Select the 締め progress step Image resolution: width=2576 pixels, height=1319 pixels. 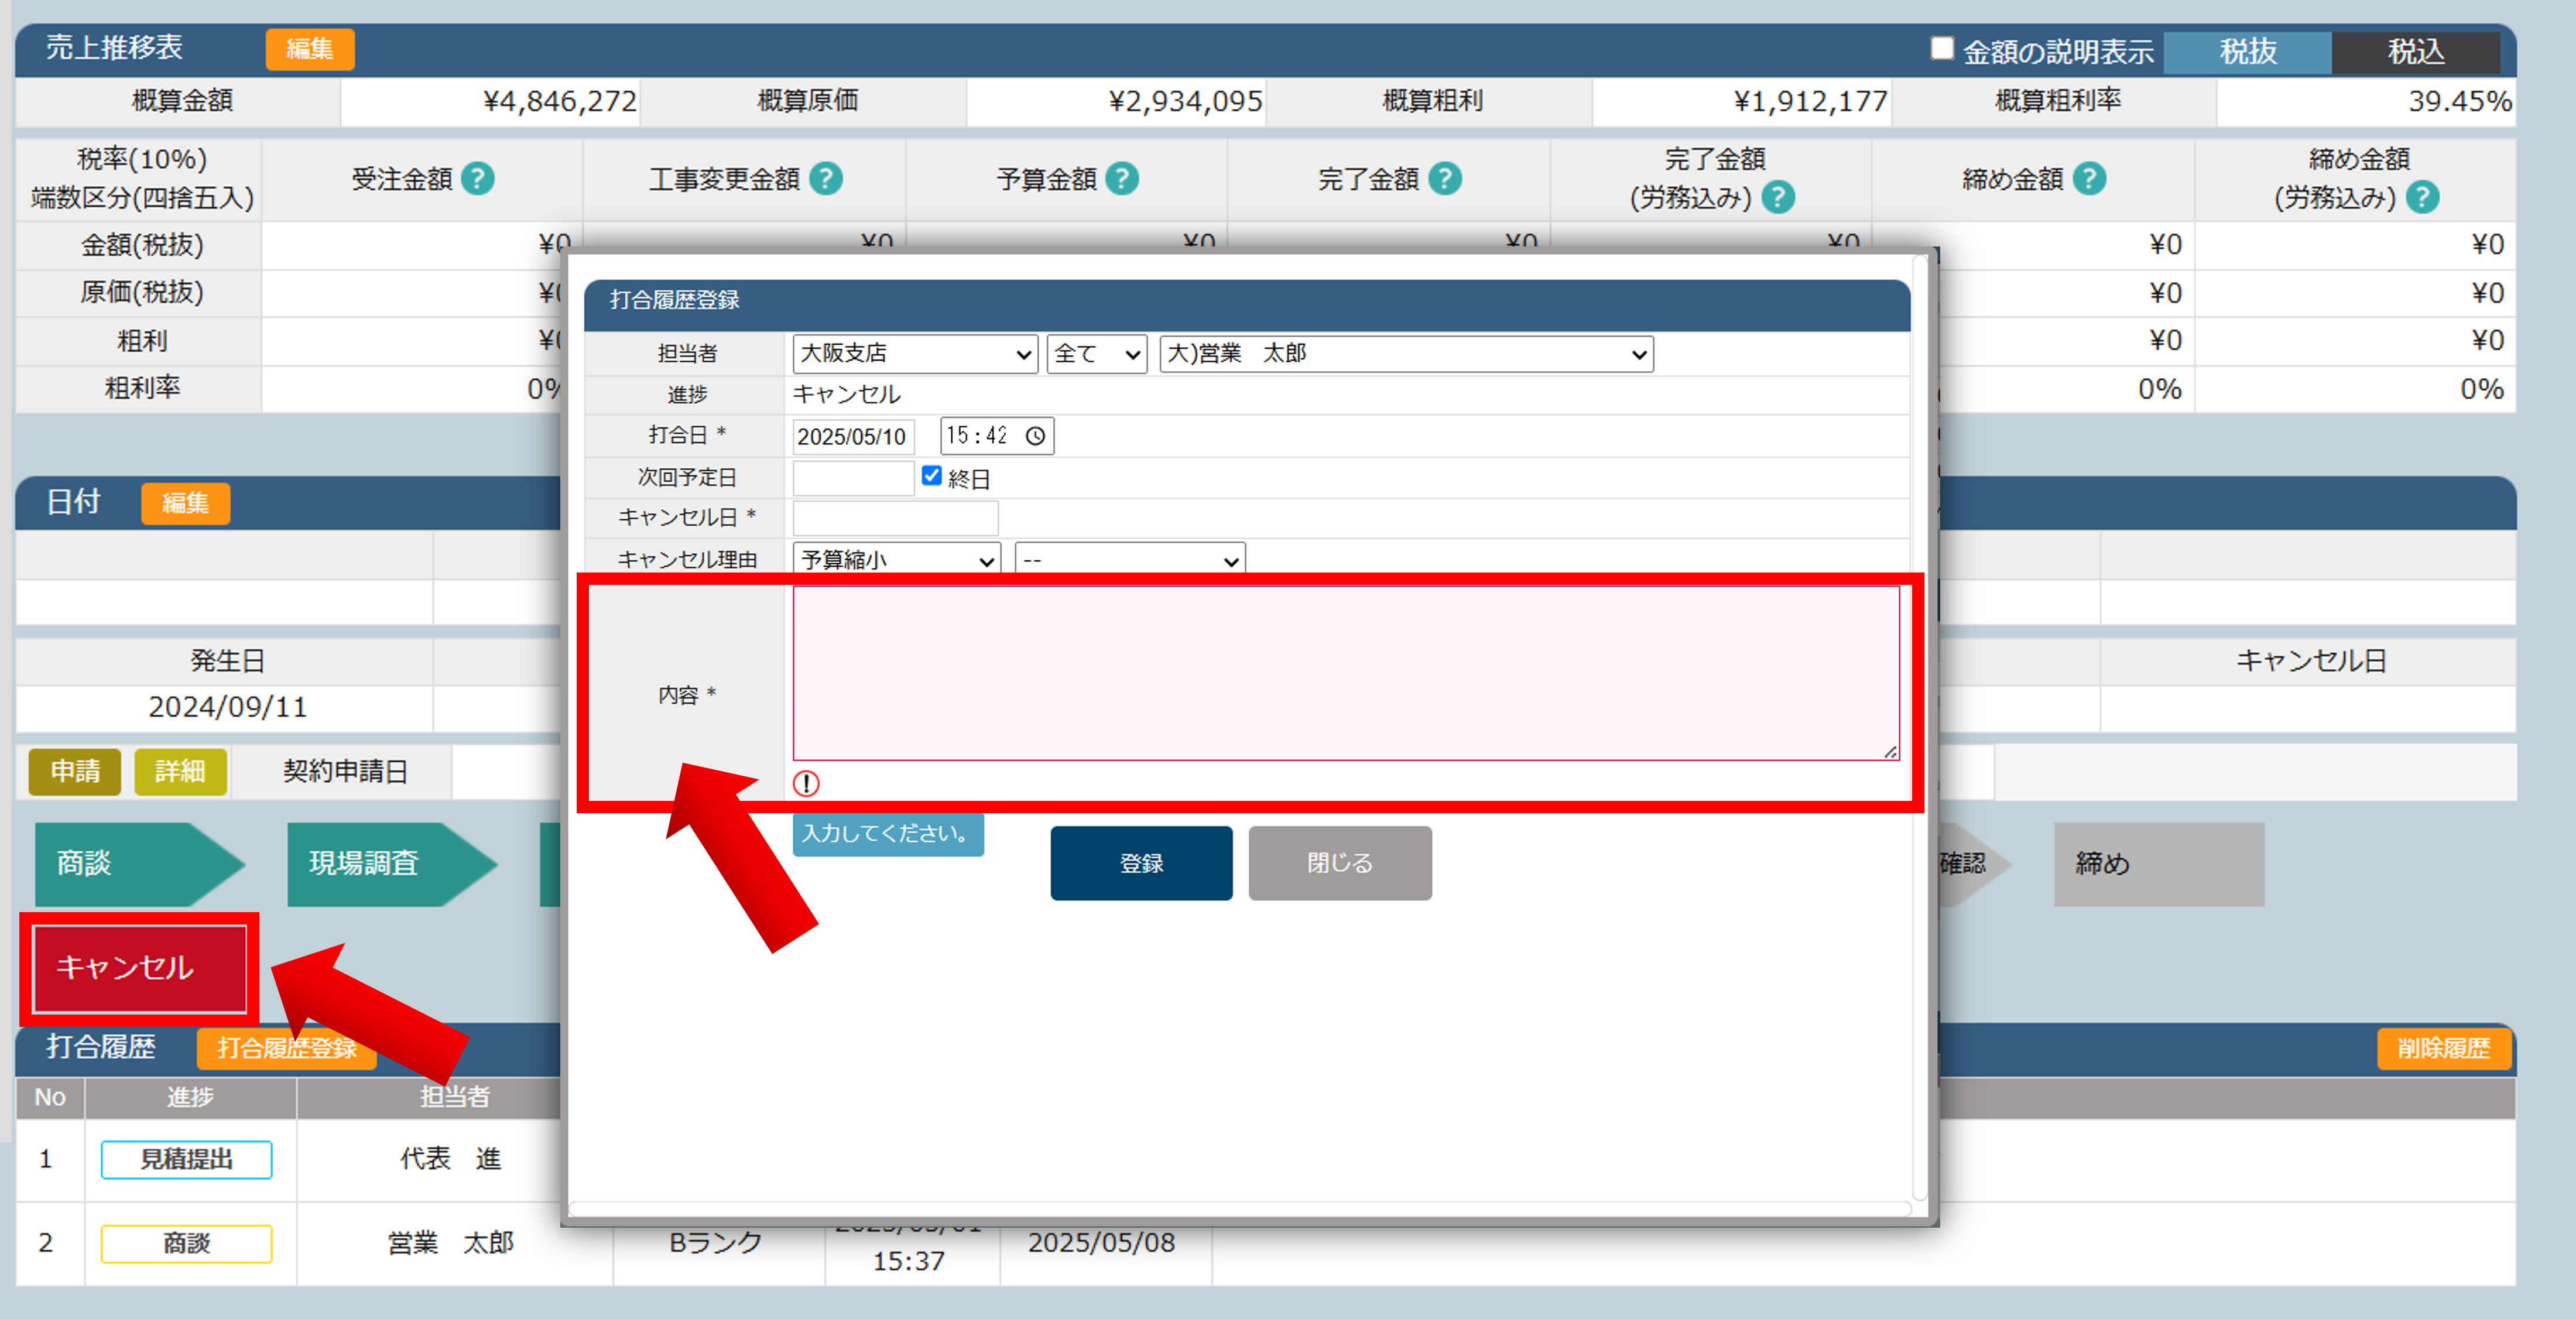click(2159, 864)
